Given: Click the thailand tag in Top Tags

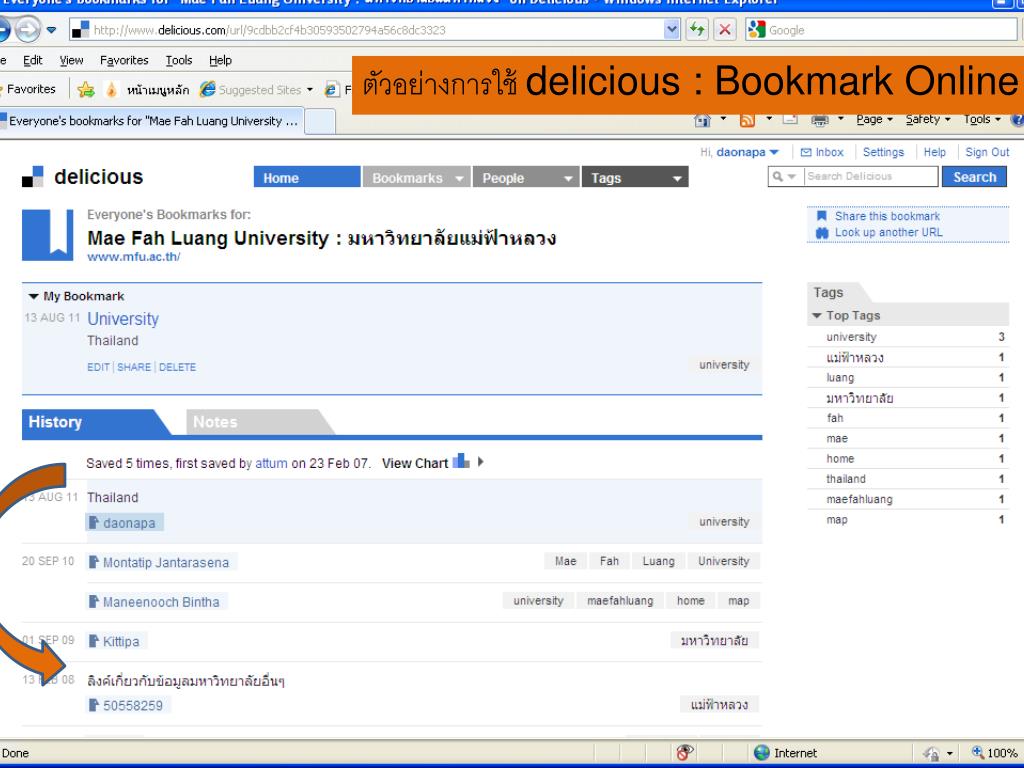Looking at the screenshot, I should (845, 479).
